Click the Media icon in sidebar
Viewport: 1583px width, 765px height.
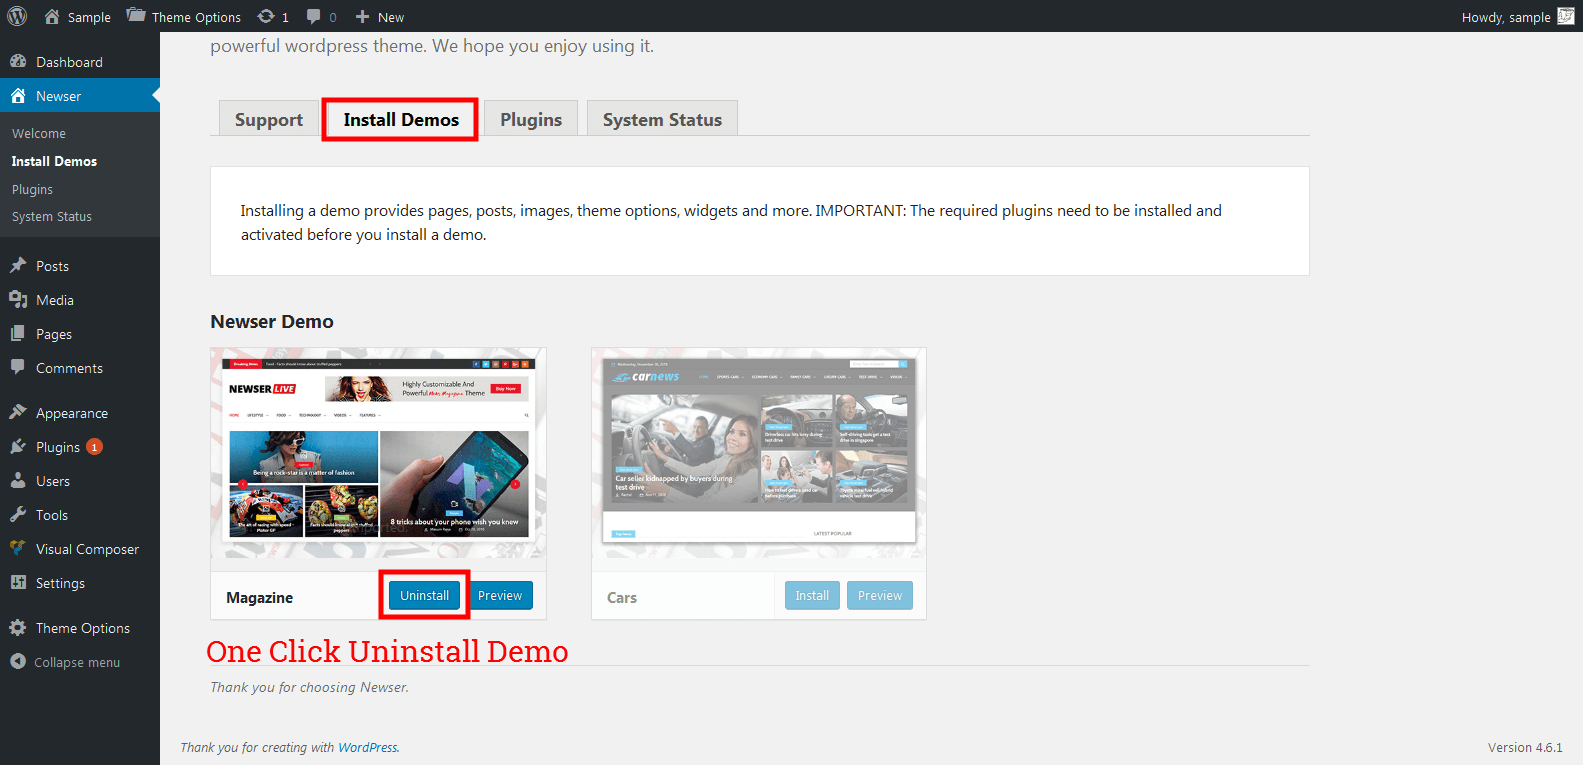tap(18, 300)
